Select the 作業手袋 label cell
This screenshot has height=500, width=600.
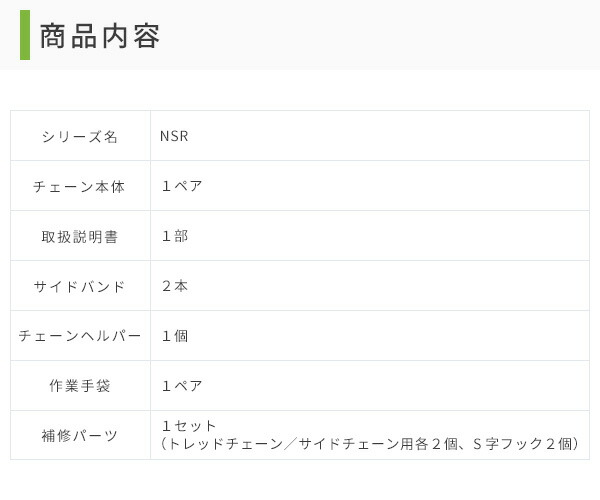point(80,386)
